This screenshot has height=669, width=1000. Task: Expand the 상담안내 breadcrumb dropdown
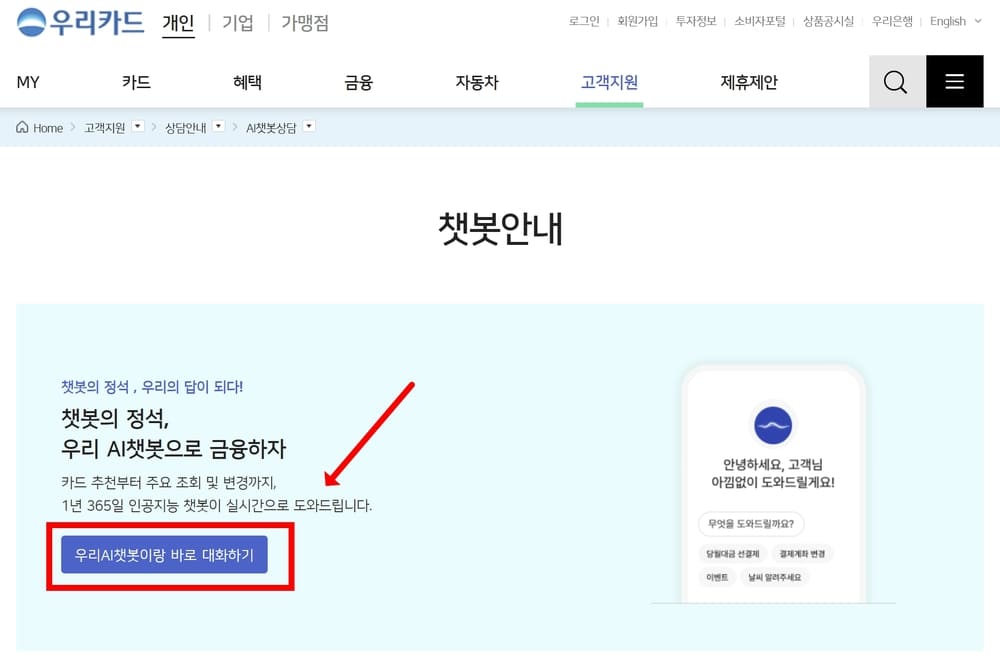(x=219, y=126)
